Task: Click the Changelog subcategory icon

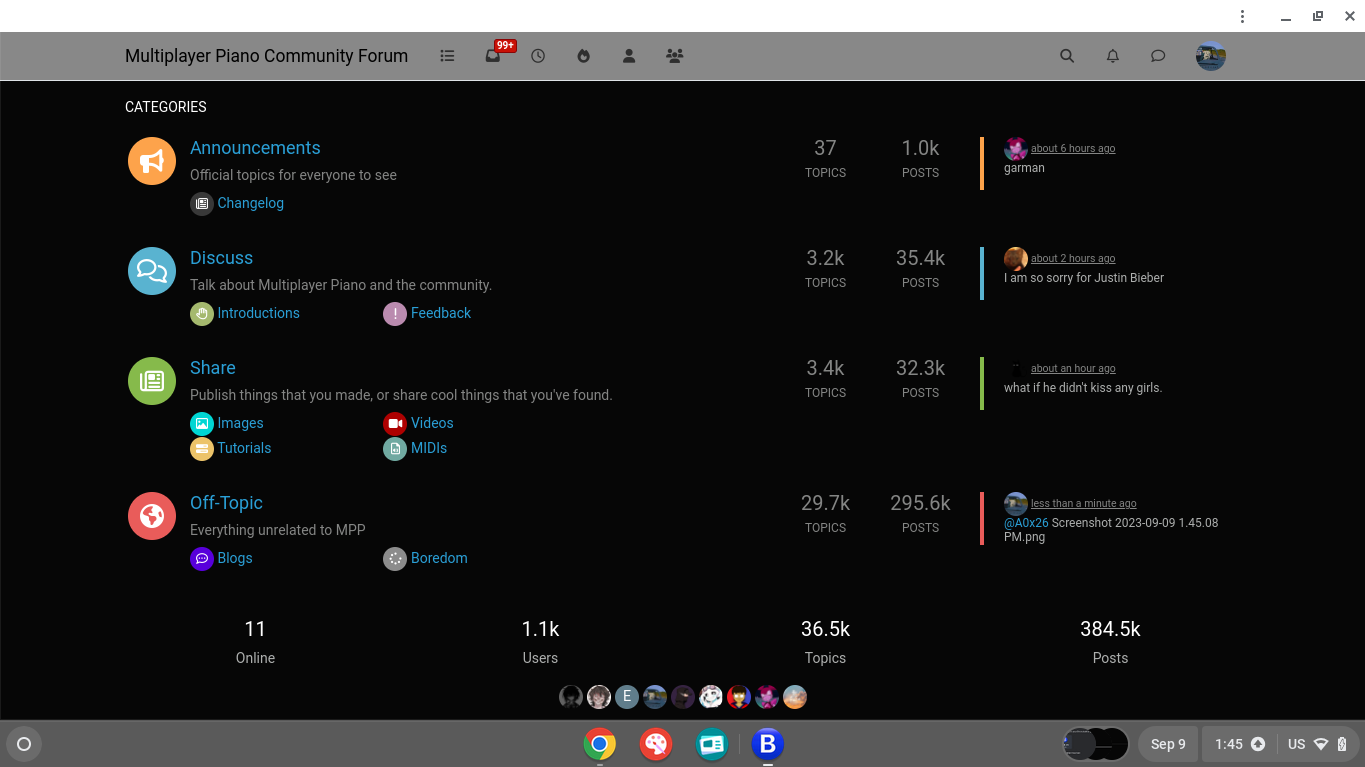Action: pos(202,203)
